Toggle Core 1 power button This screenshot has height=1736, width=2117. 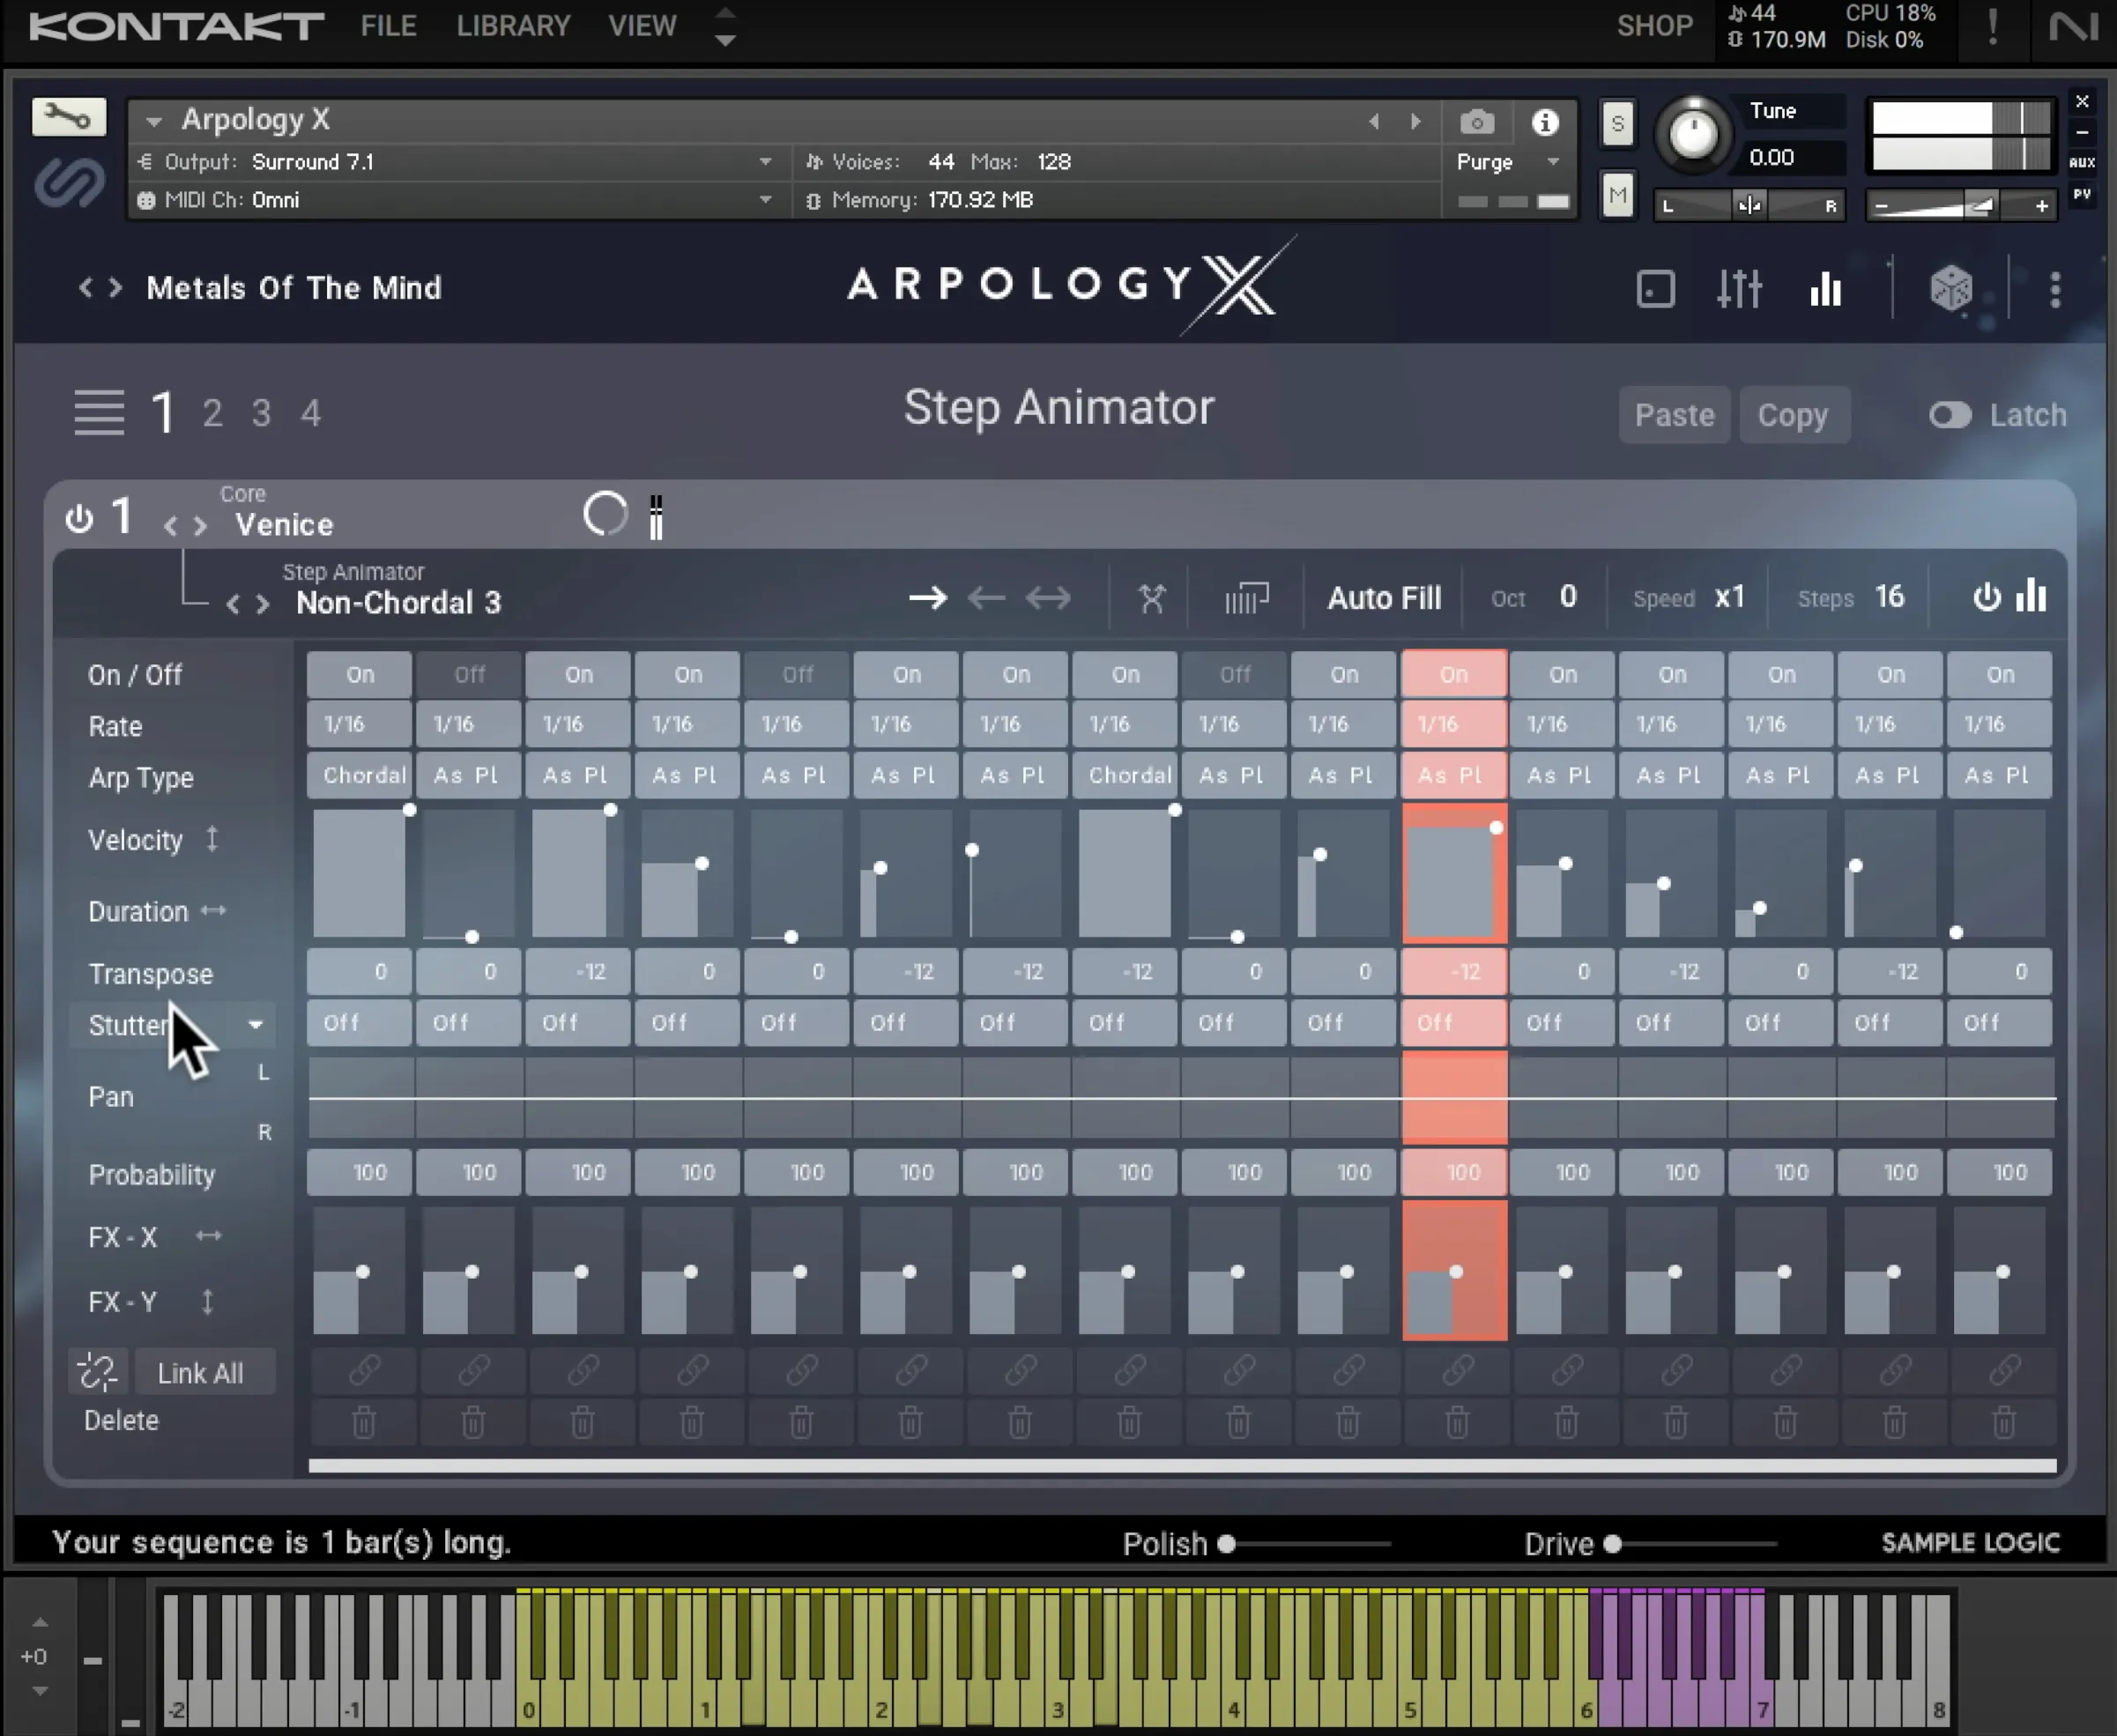click(x=79, y=518)
